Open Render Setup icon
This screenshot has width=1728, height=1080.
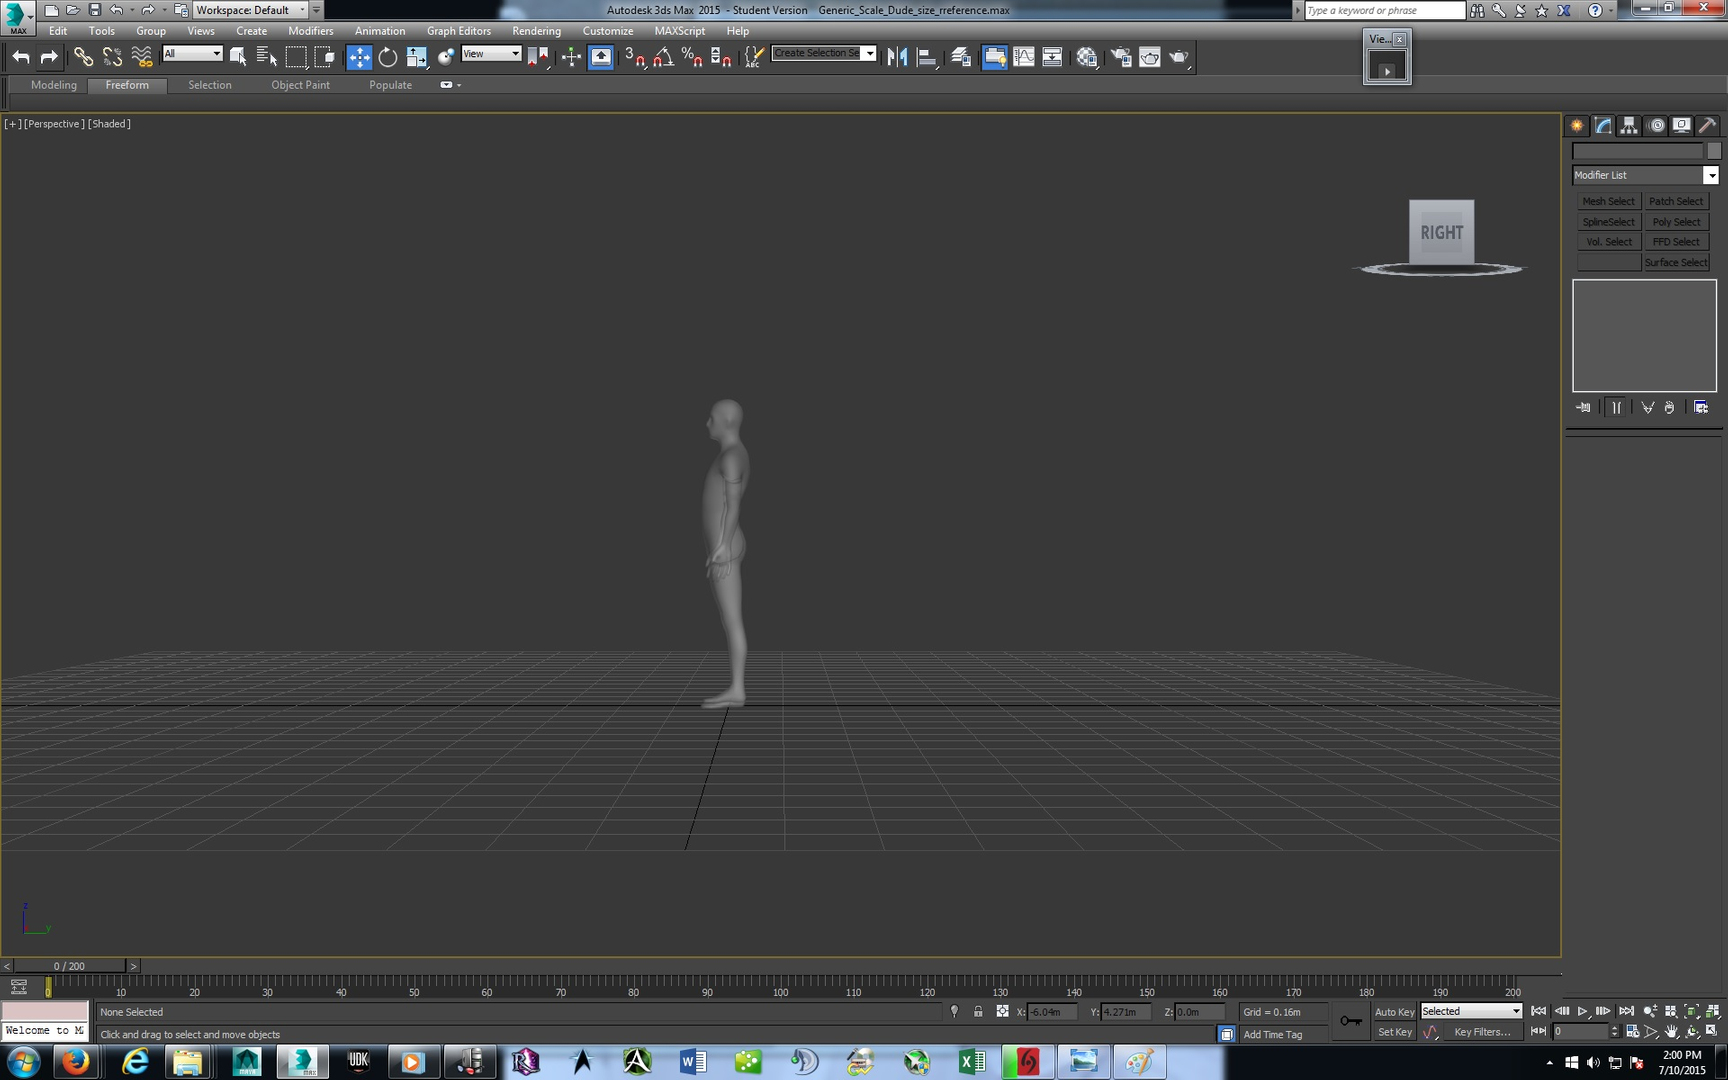coord(1121,57)
